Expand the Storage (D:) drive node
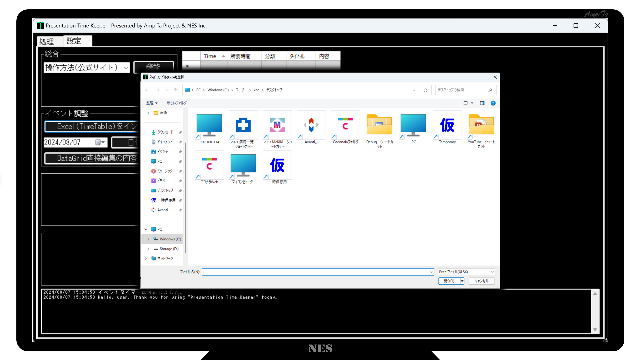 click(x=148, y=249)
